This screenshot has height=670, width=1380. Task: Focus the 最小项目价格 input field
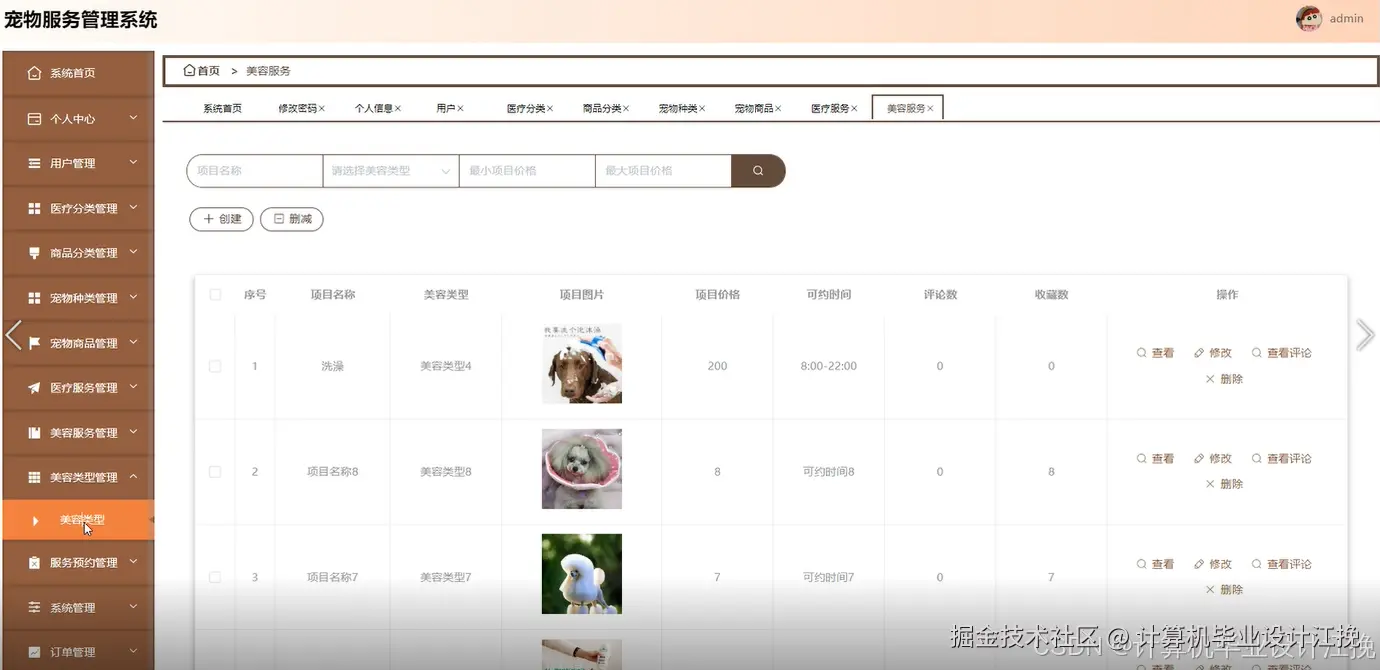(x=527, y=171)
